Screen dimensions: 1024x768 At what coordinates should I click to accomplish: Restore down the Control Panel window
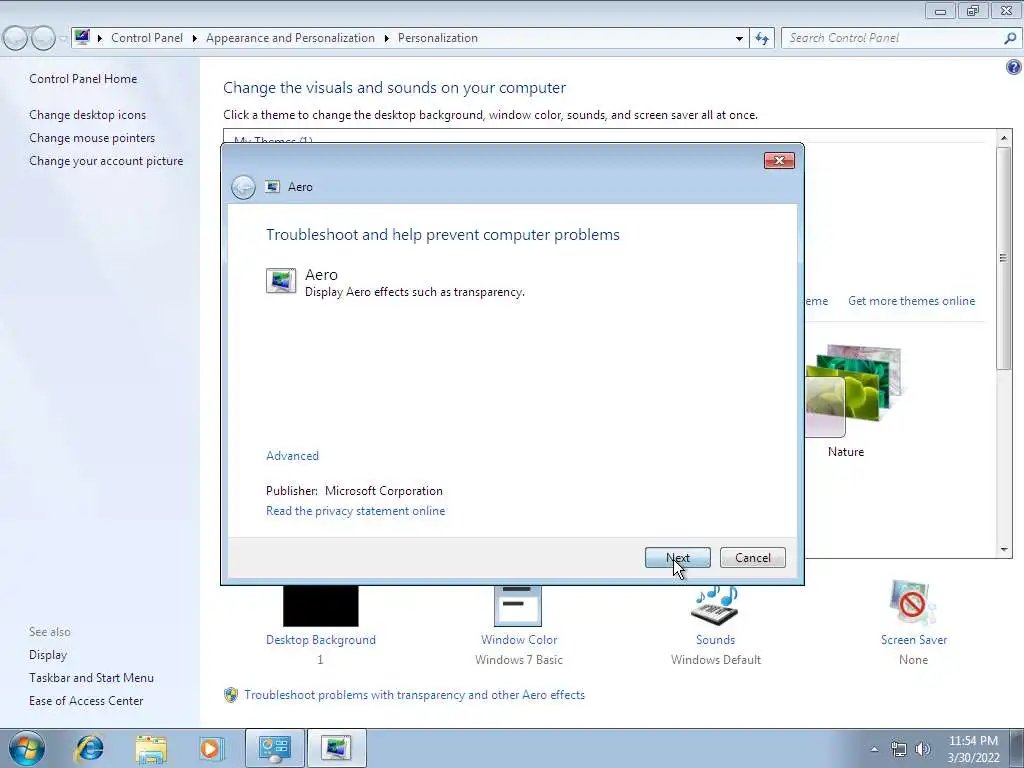(973, 10)
